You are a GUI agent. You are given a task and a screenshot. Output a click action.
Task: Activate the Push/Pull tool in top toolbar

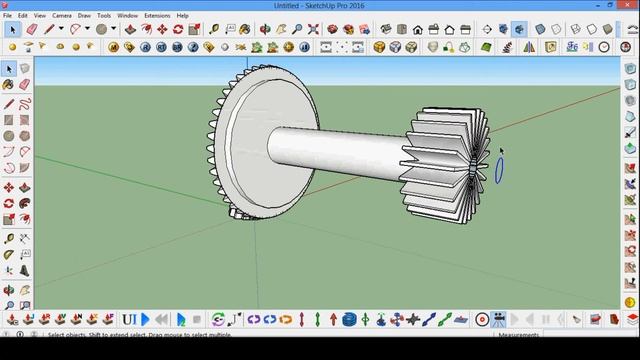coord(130,29)
